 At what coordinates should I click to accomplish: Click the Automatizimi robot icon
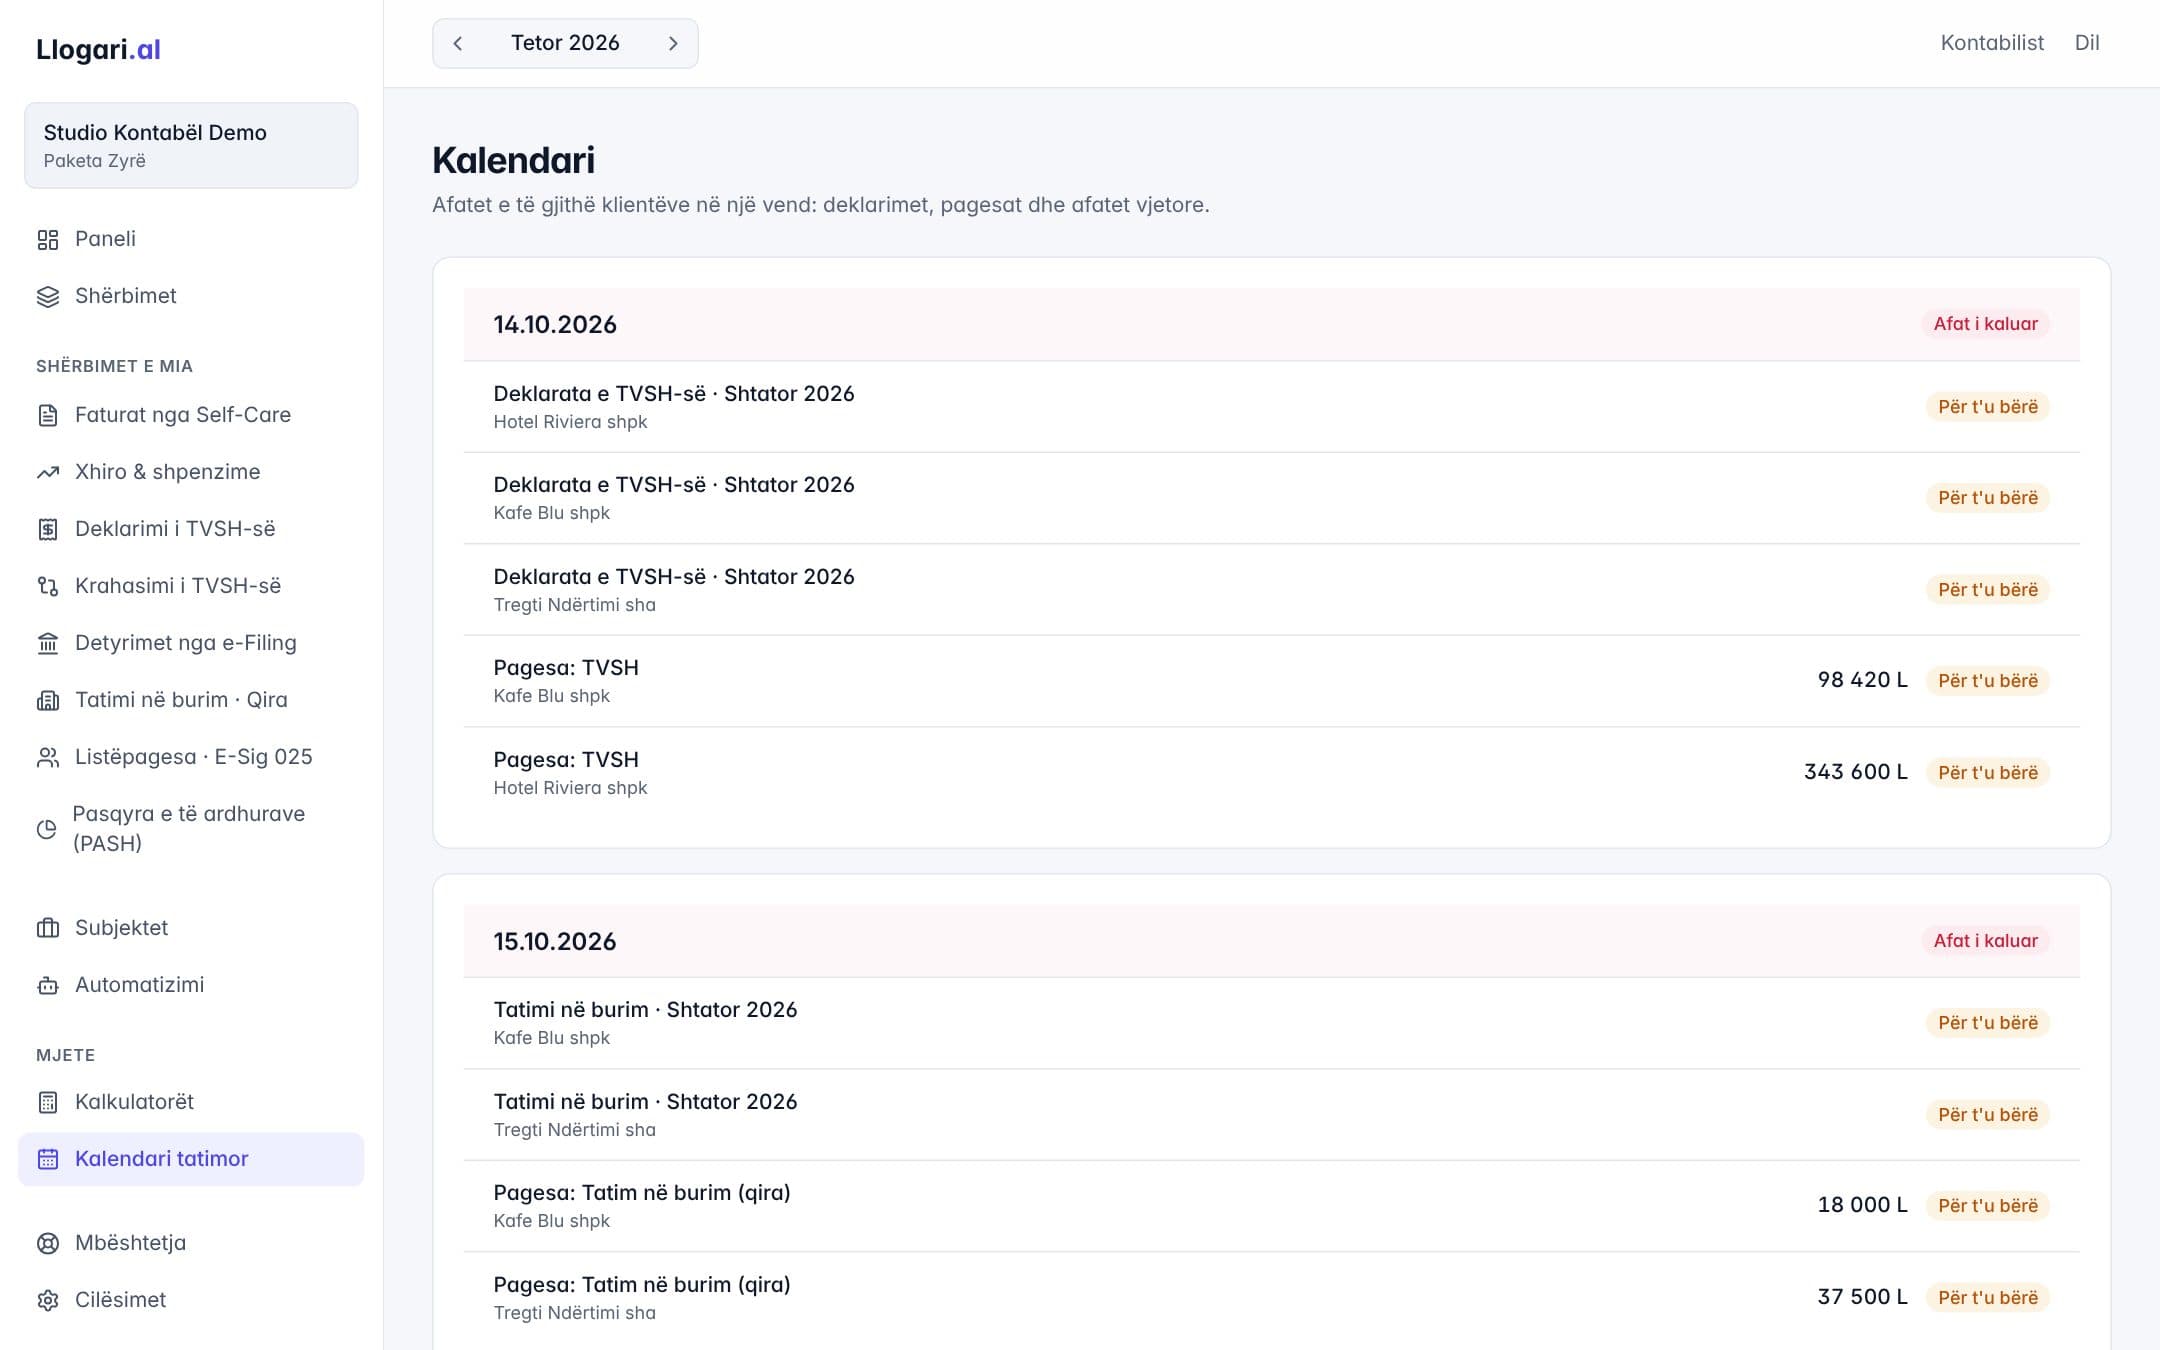(48, 985)
